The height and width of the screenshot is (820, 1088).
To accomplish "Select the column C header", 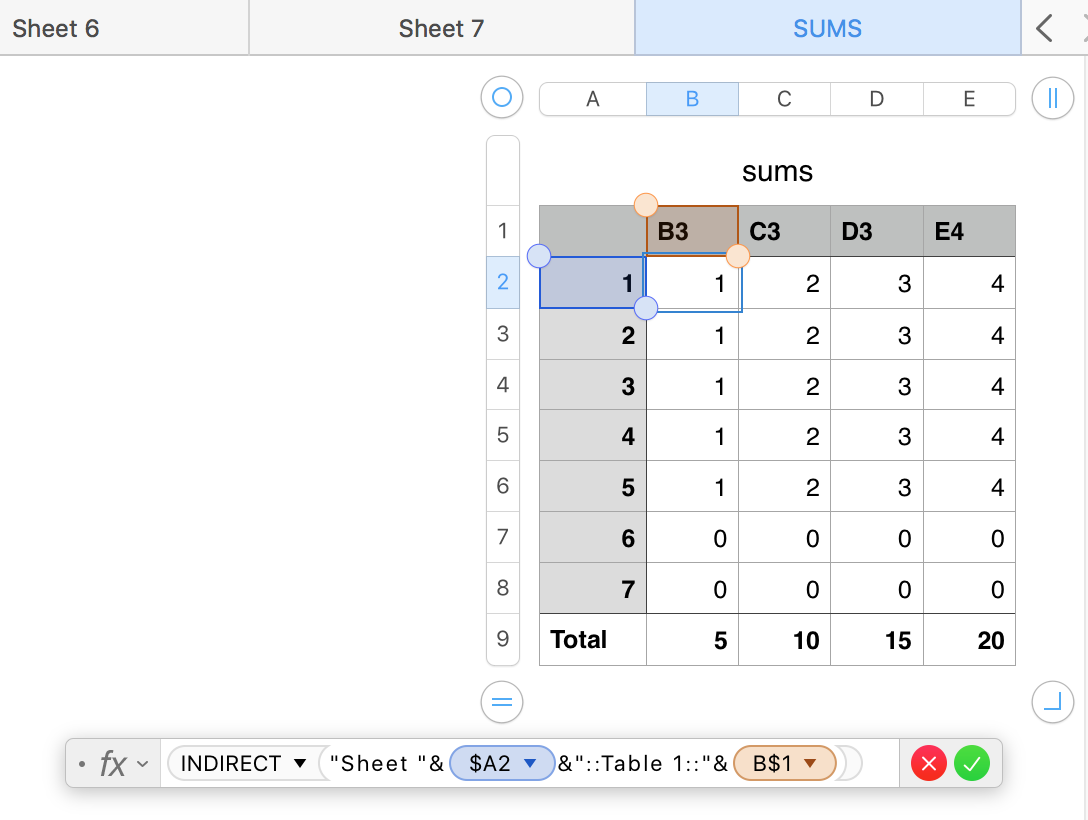I will pyautogui.click(x=784, y=99).
